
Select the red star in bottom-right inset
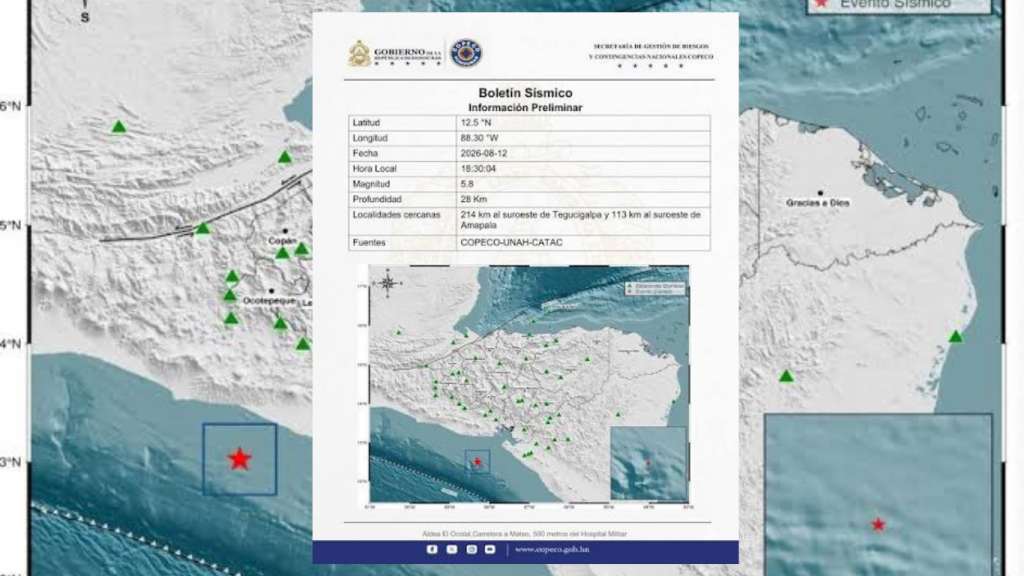pyautogui.click(x=878, y=524)
